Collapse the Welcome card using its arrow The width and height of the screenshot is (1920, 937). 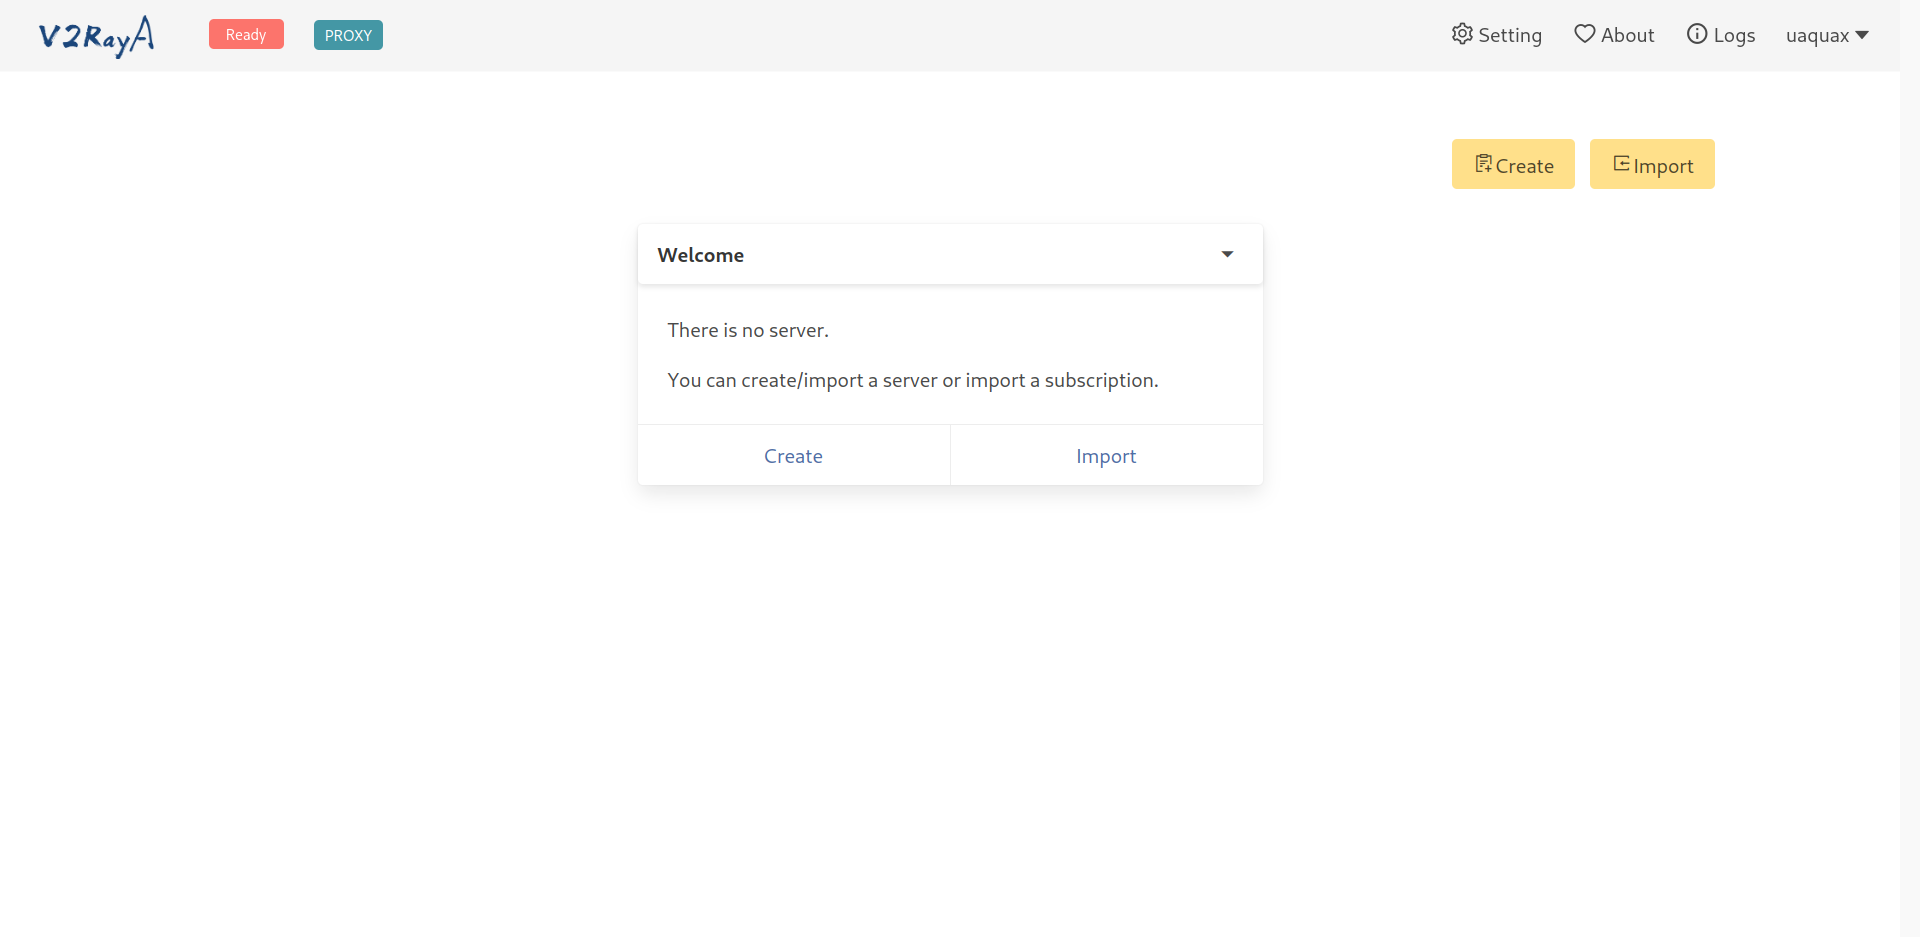(x=1227, y=255)
